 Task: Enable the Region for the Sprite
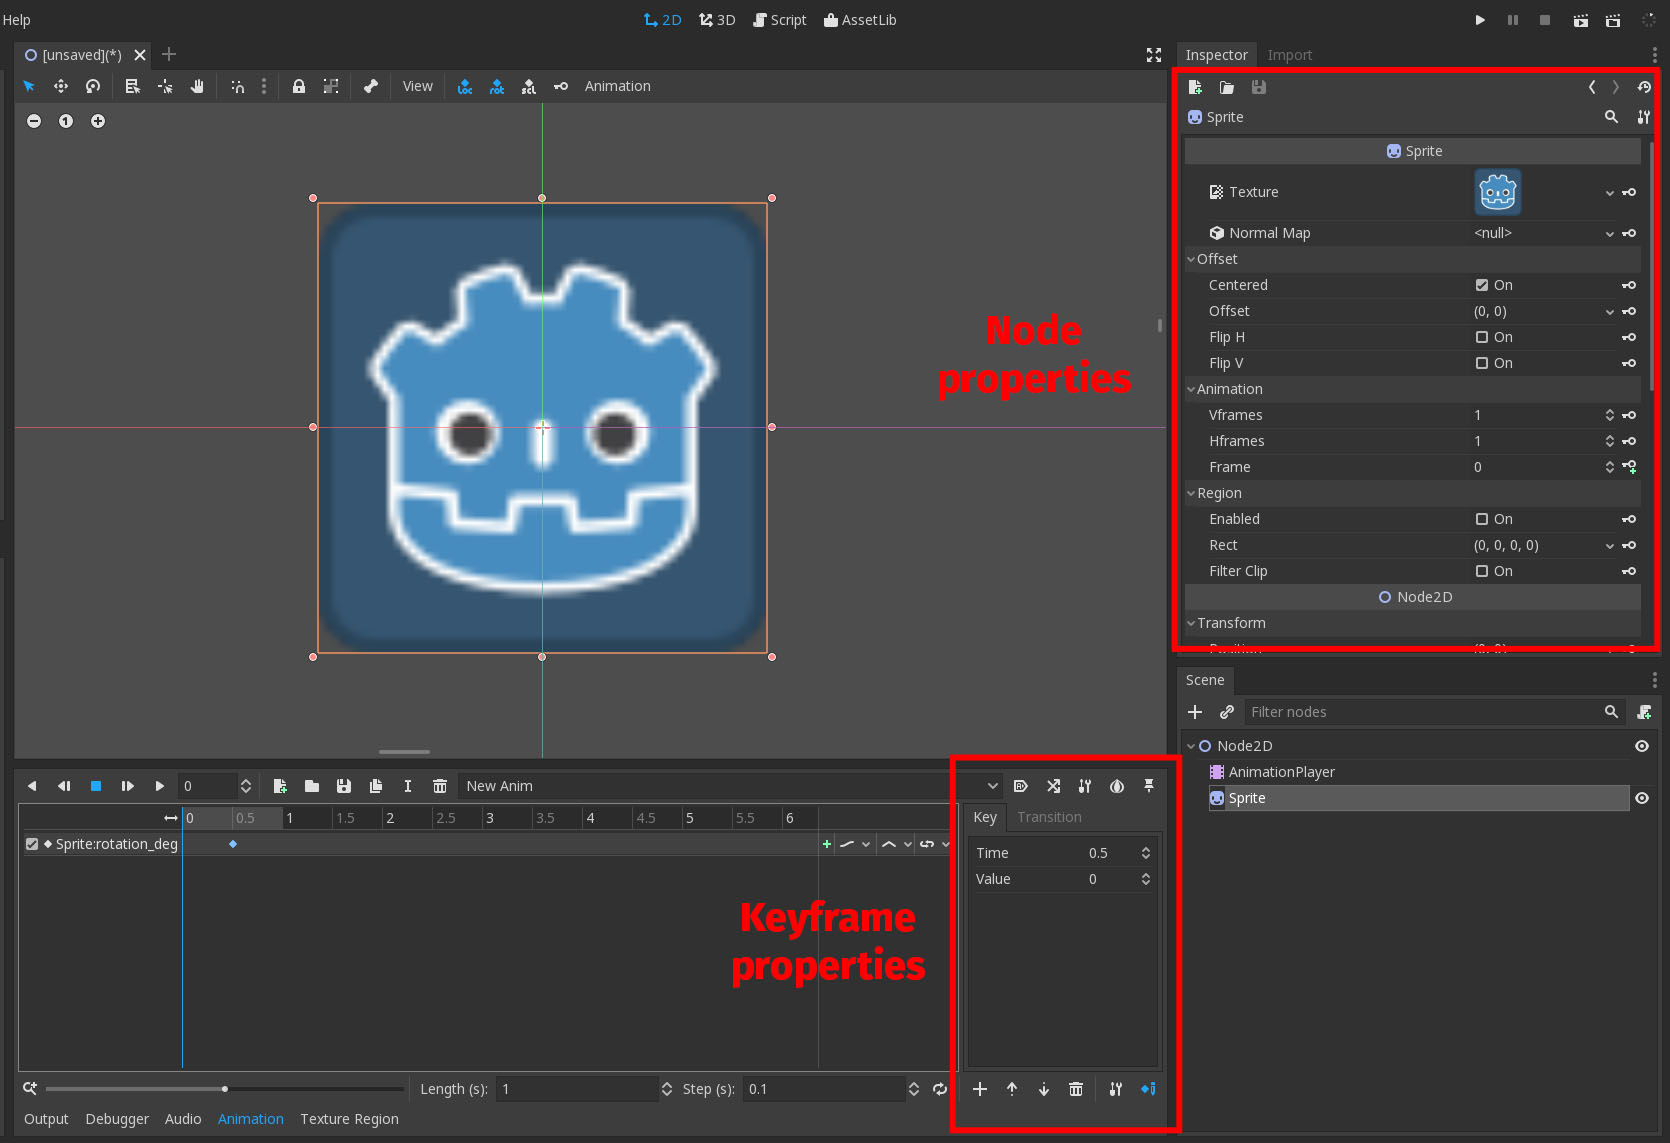tap(1483, 519)
